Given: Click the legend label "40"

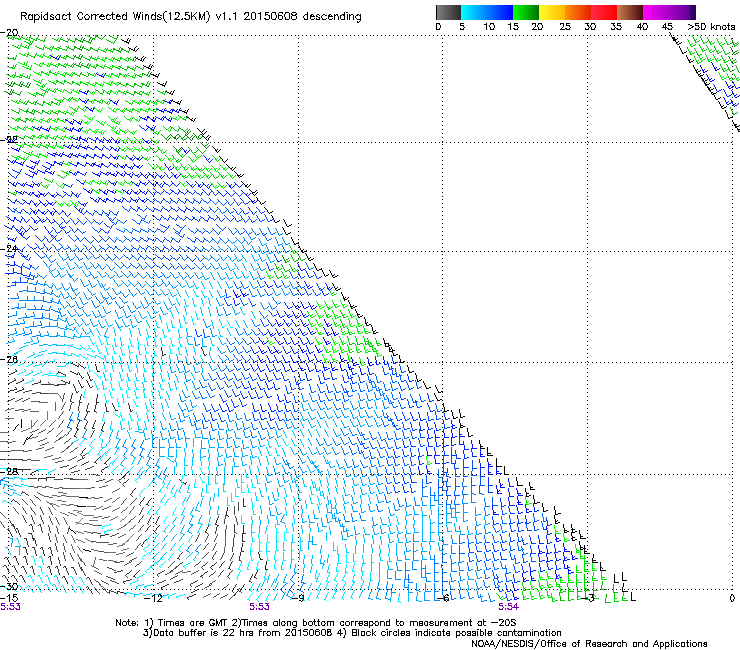Looking at the screenshot, I should click(x=642, y=27).
